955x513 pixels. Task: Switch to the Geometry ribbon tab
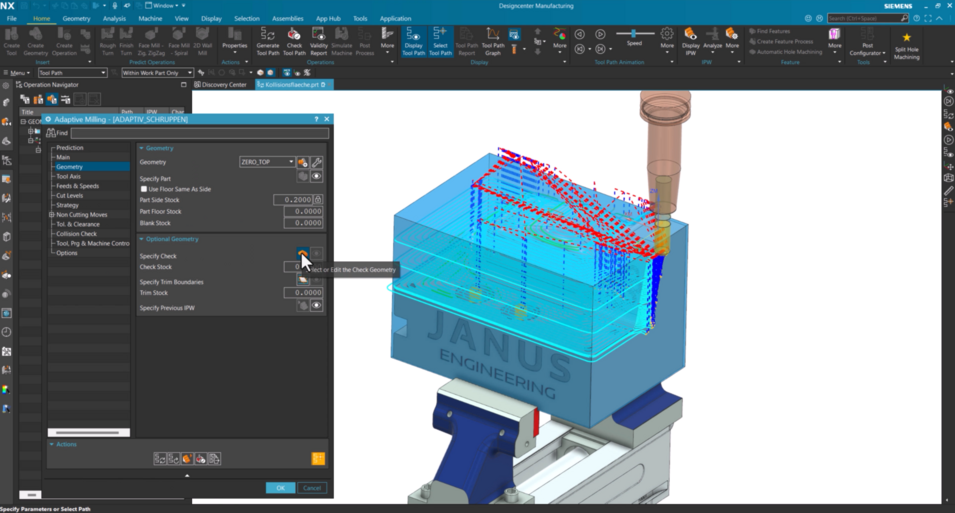(x=76, y=18)
